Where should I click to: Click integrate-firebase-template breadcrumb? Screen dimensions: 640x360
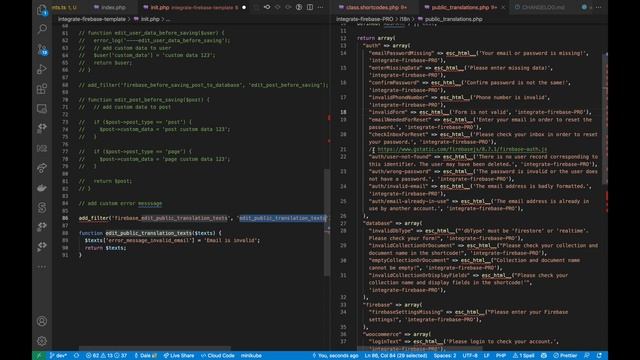(x=91, y=19)
